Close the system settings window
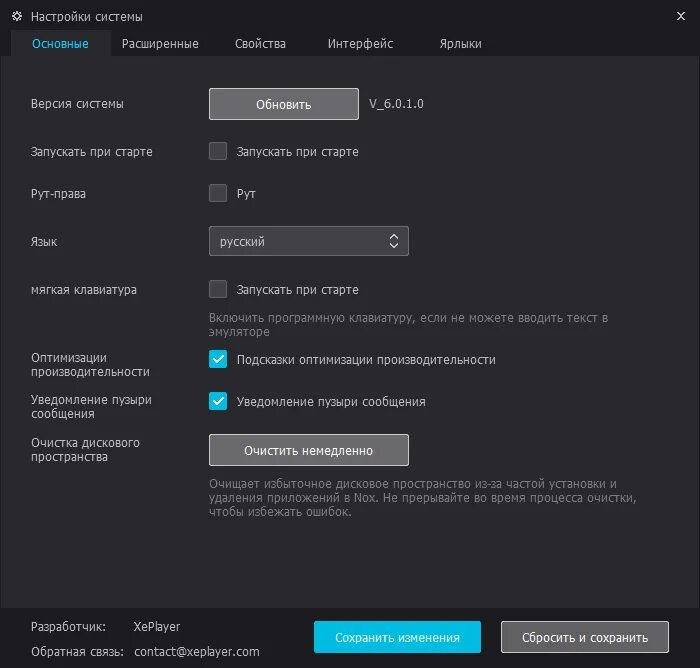This screenshot has width=700, height=668. tap(680, 16)
